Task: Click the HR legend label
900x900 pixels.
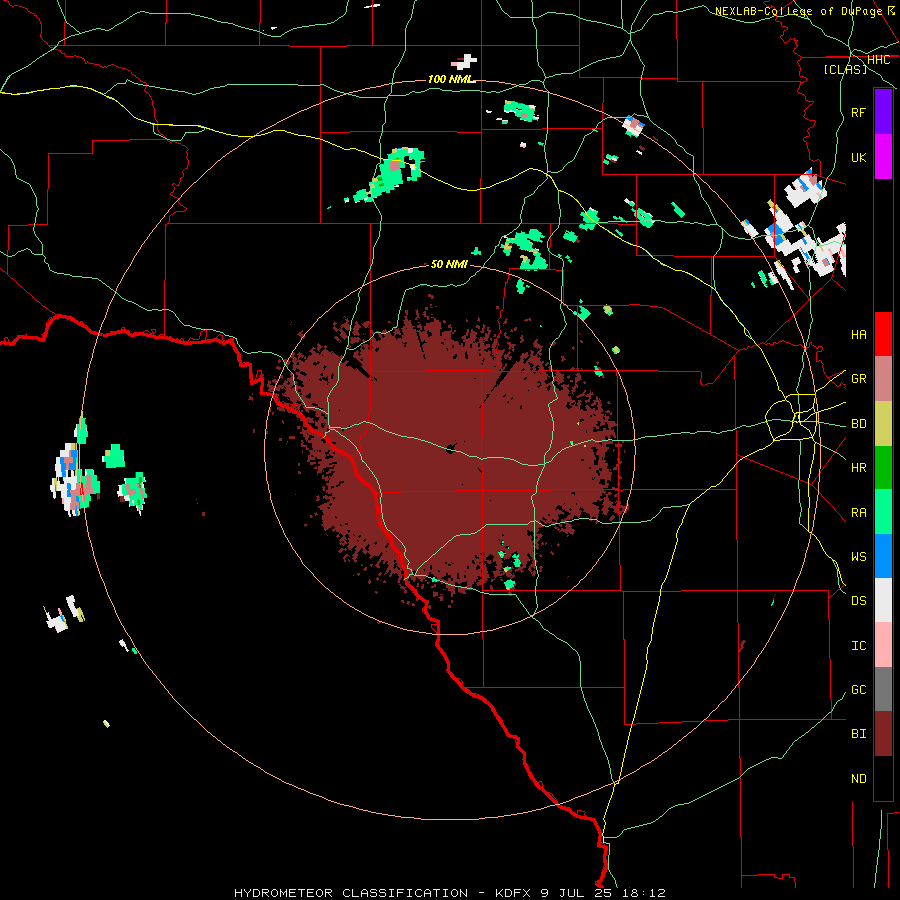Action: point(859,468)
